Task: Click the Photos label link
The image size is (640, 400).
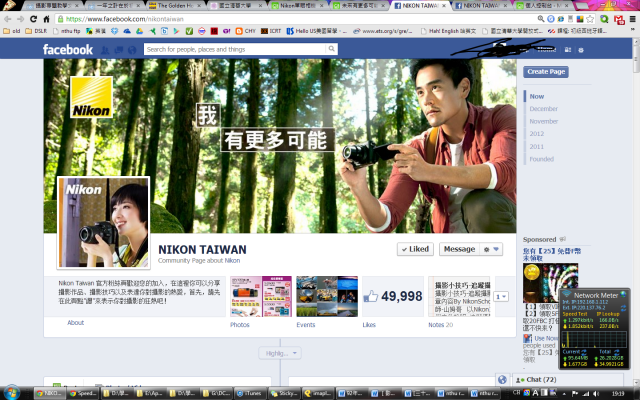Action: pos(240,325)
